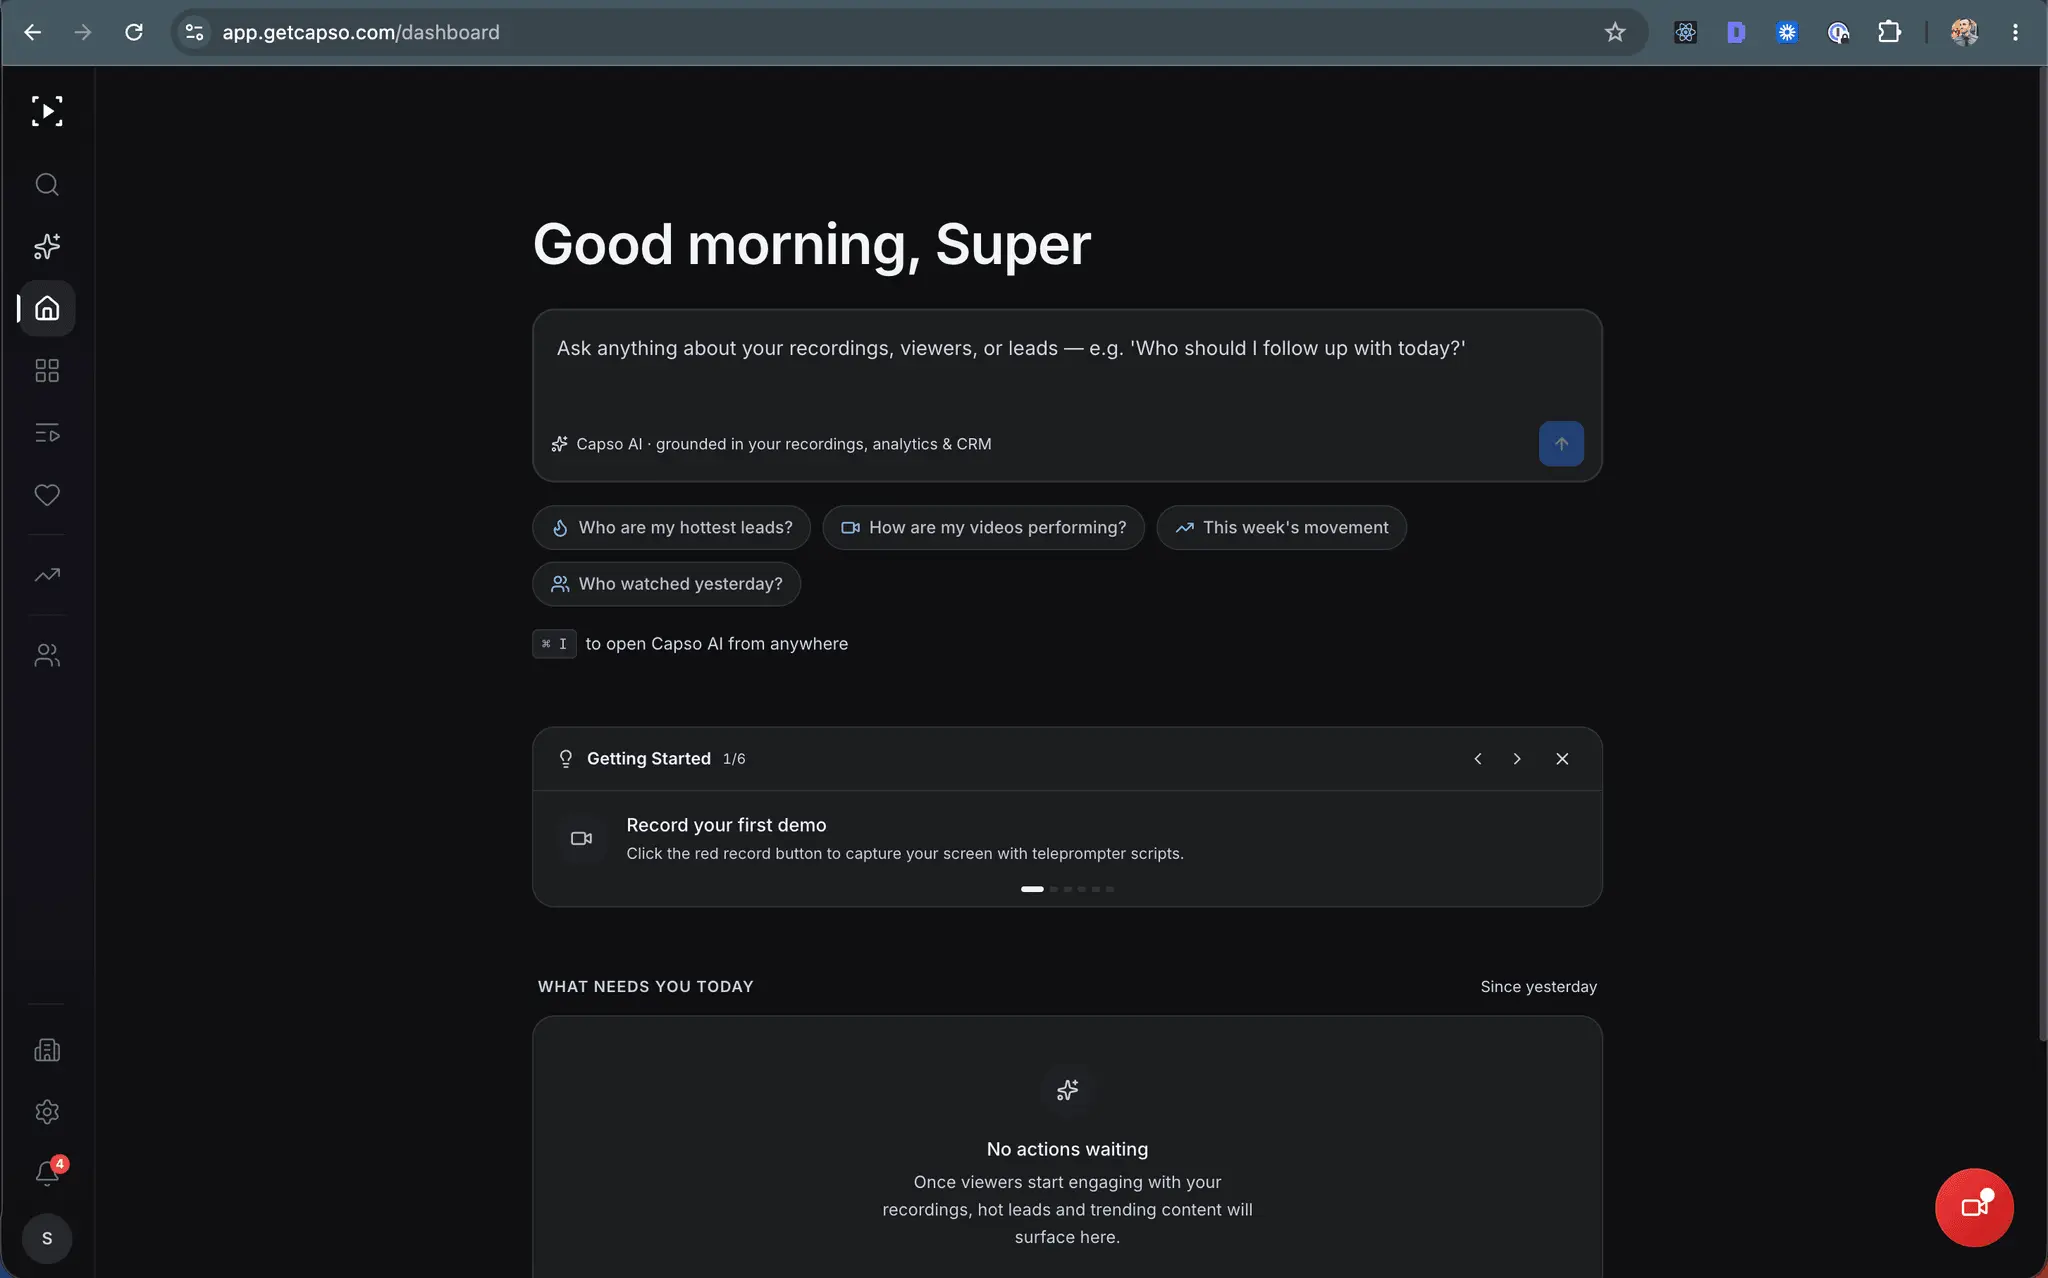
Task: Submit question with blue arrow send button
Action: (x=1561, y=444)
